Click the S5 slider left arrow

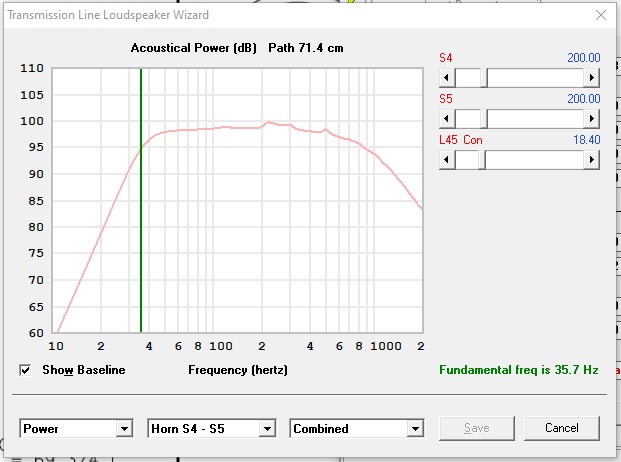[447, 118]
